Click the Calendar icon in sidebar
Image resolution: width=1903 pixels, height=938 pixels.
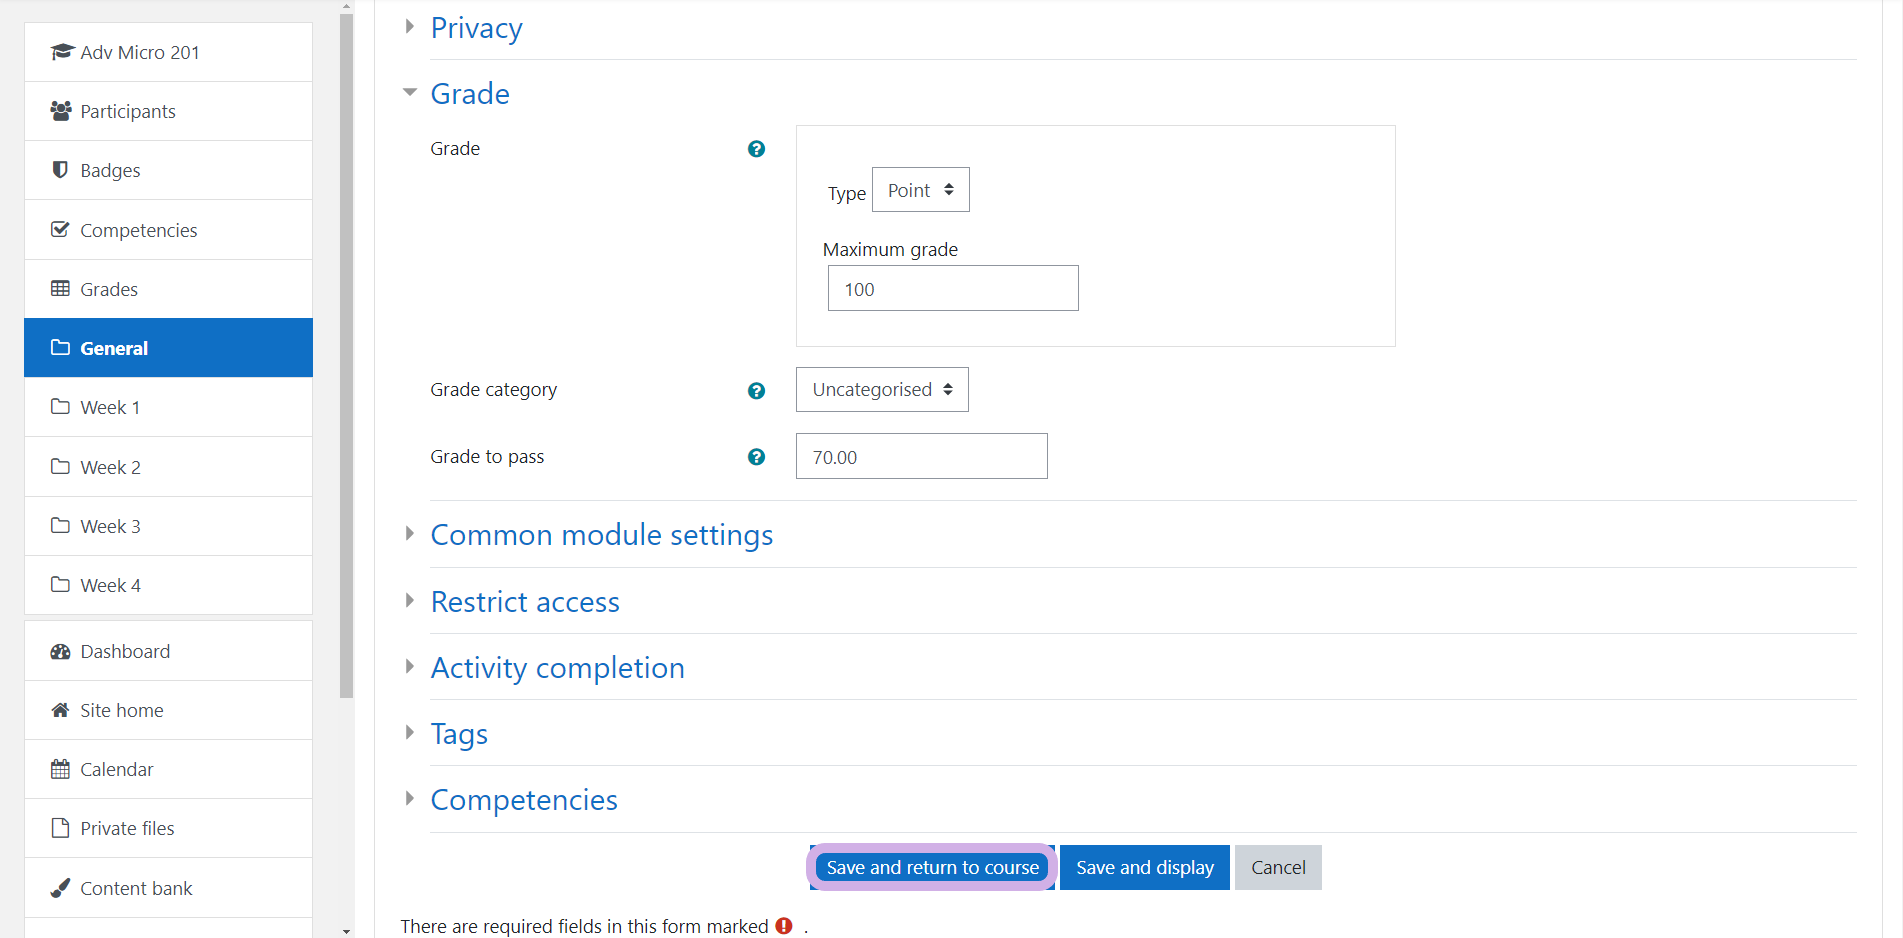(x=60, y=769)
